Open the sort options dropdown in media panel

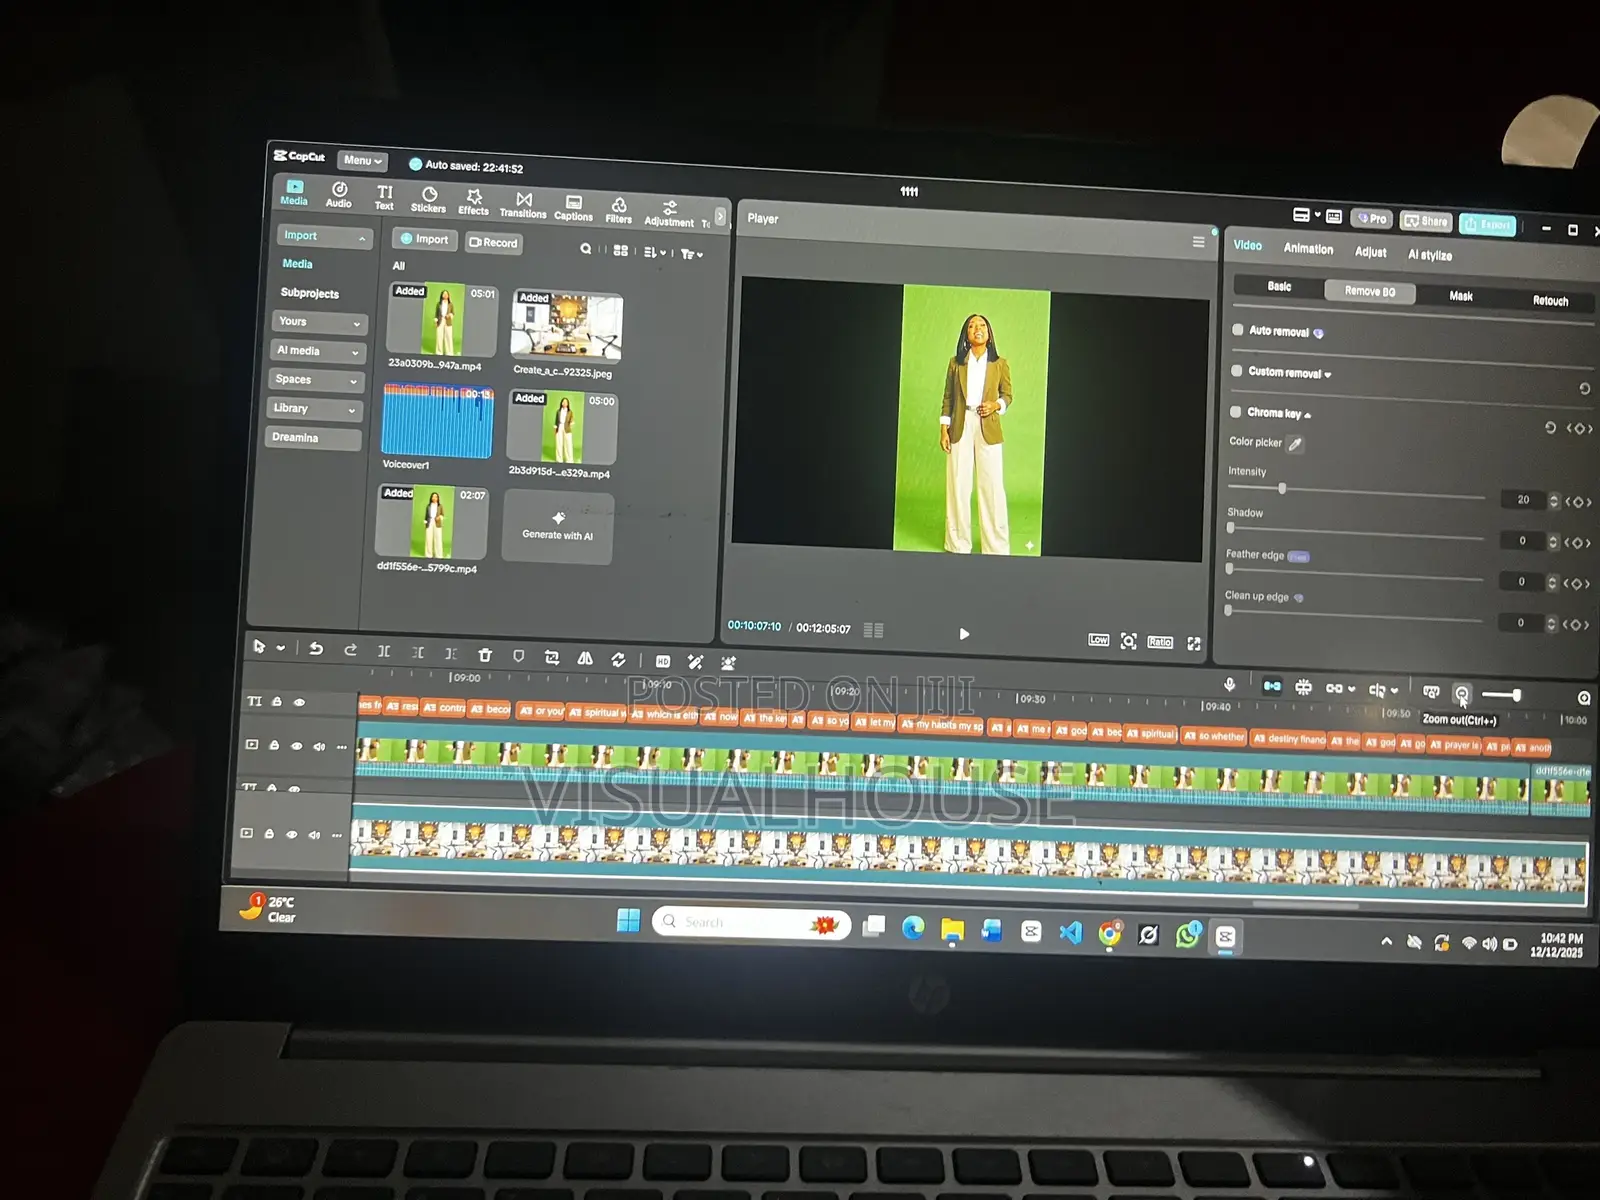pyautogui.click(x=655, y=252)
